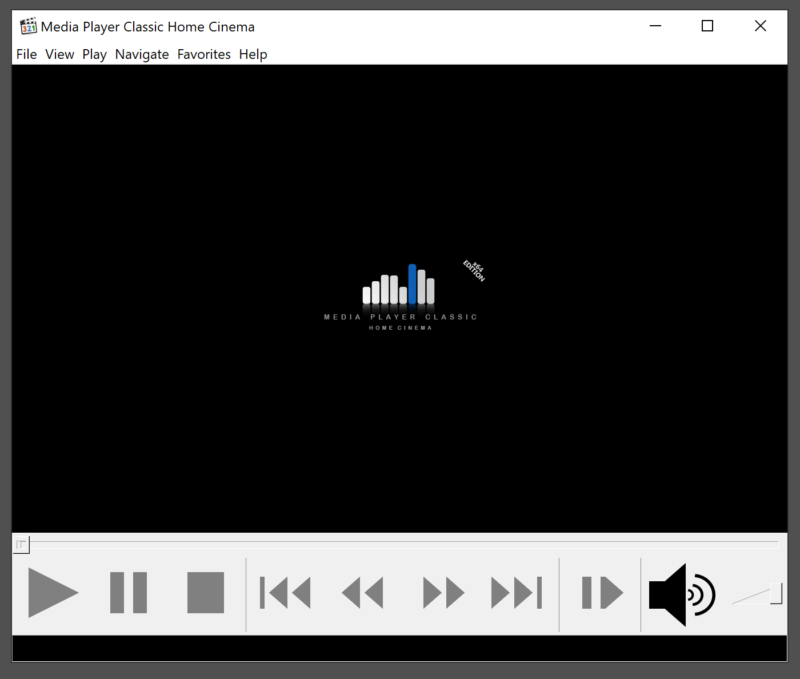This screenshot has width=800, height=679.
Task: Click the MPC-HC app icon in title bar
Action: click(28, 27)
